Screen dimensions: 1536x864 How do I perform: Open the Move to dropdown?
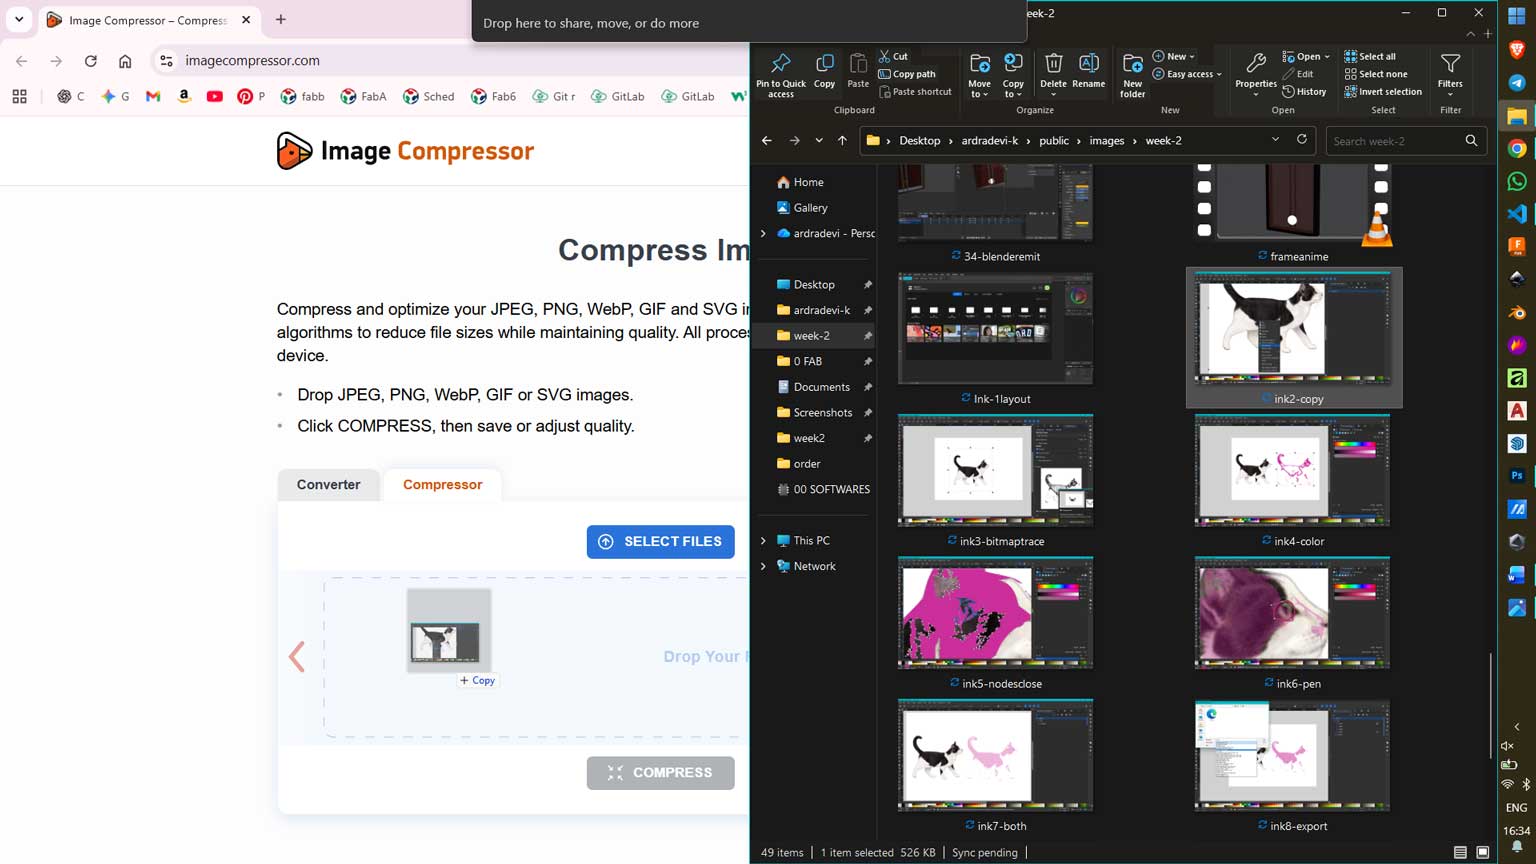click(979, 72)
